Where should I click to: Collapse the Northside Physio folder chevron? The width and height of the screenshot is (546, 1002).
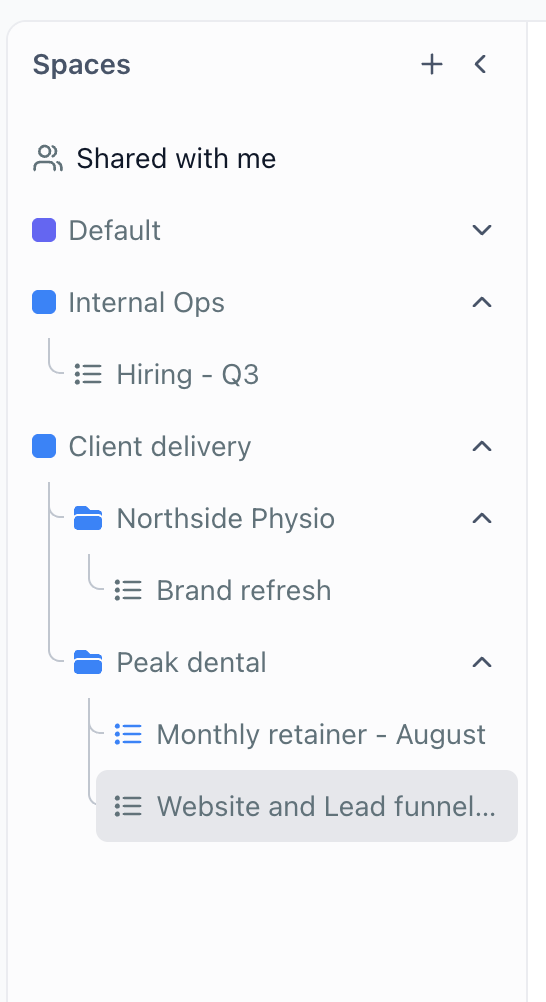pyautogui.click(x=481, y=518)
